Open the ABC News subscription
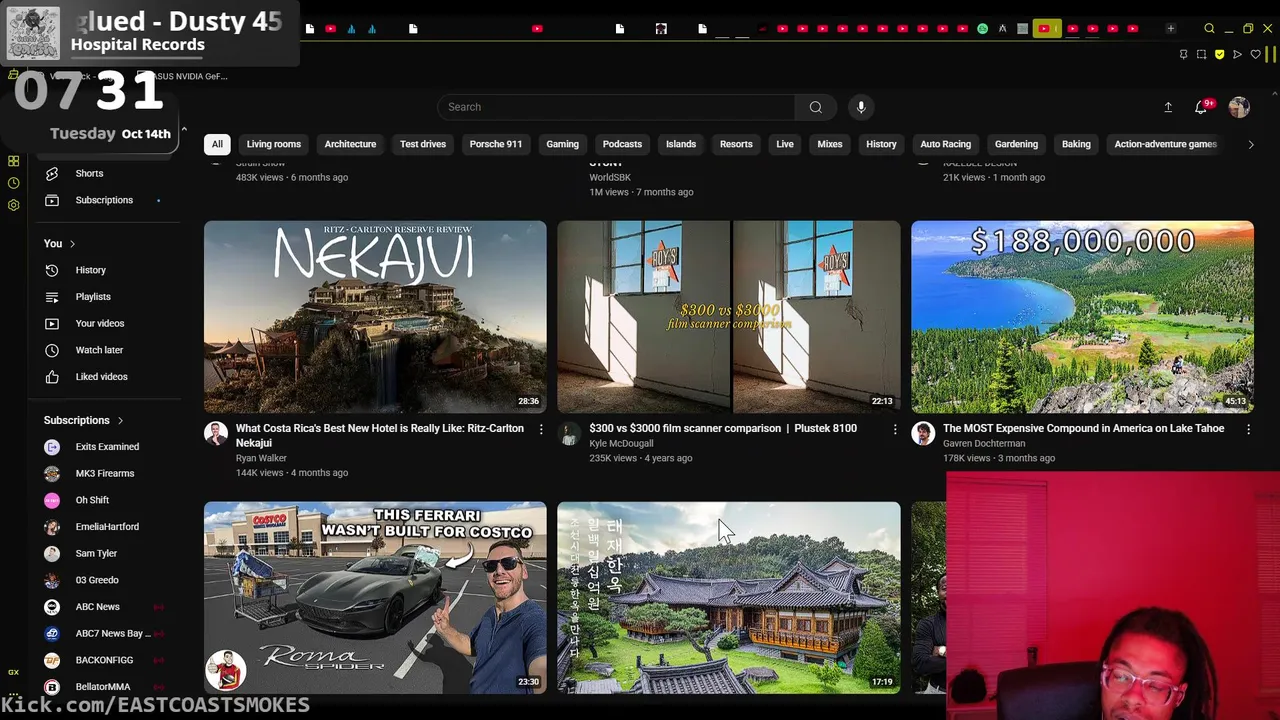The image size is (1280, 720). [105, 607]
